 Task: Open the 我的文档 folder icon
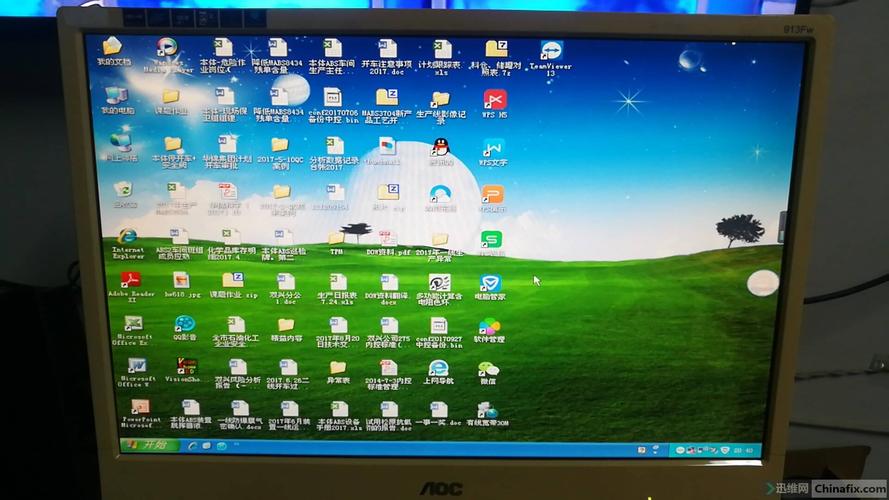[112, 46]
